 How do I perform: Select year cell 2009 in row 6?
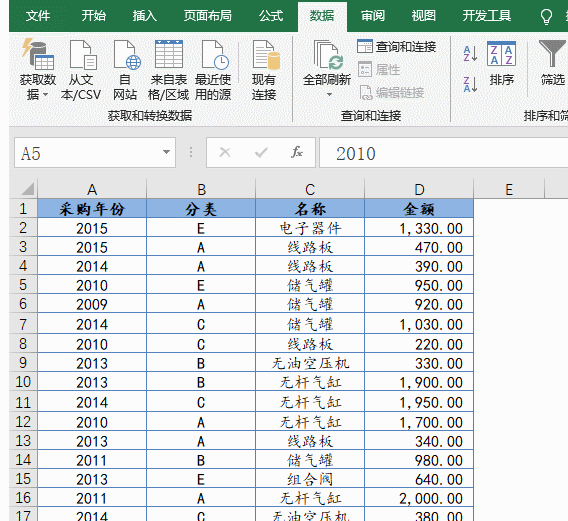pyautogui.click(x=92, y=304)
